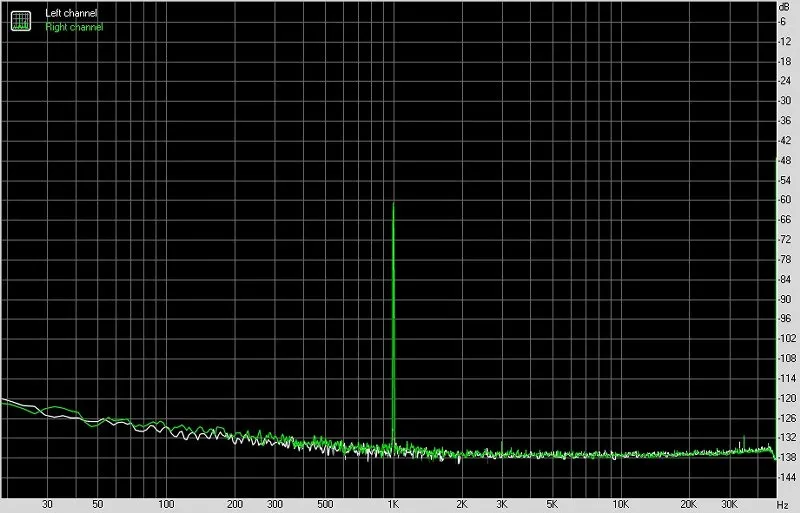Click the 5K frequency axis label
The height and width of the screenshot is (513, 800).
tap(552, 504)
